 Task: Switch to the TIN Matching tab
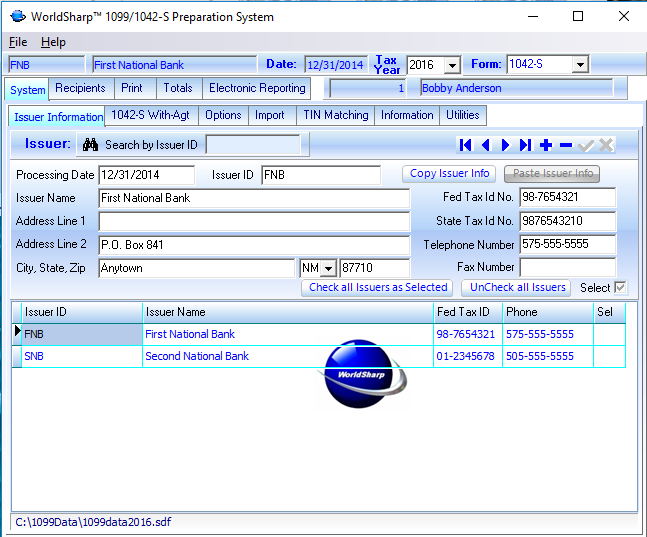(335, 115)
